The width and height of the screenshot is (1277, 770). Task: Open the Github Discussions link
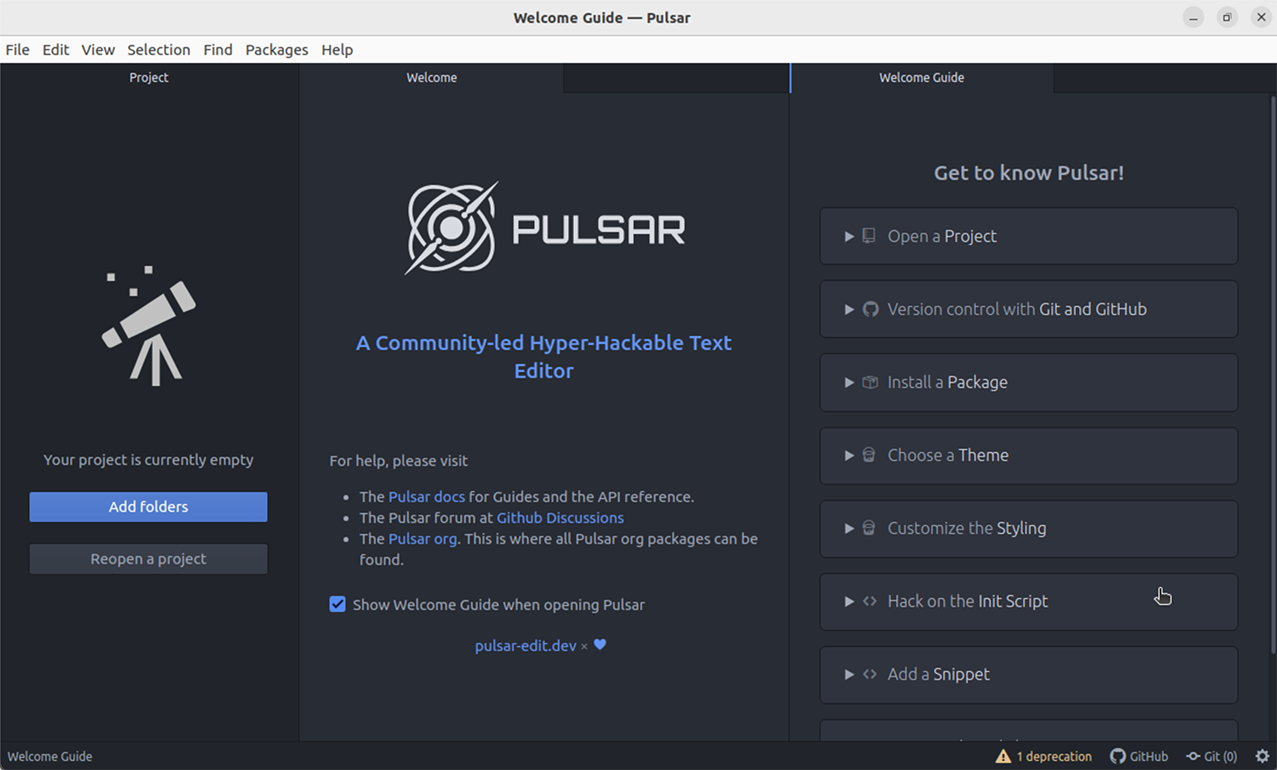[559, 517]
